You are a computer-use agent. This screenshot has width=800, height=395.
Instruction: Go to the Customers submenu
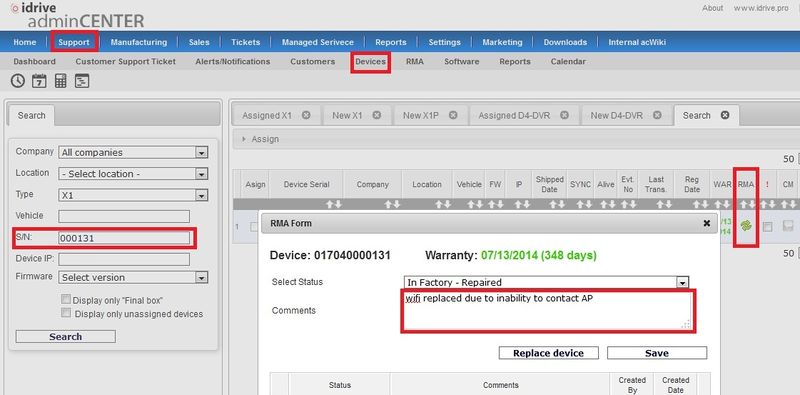coord(313,61)
